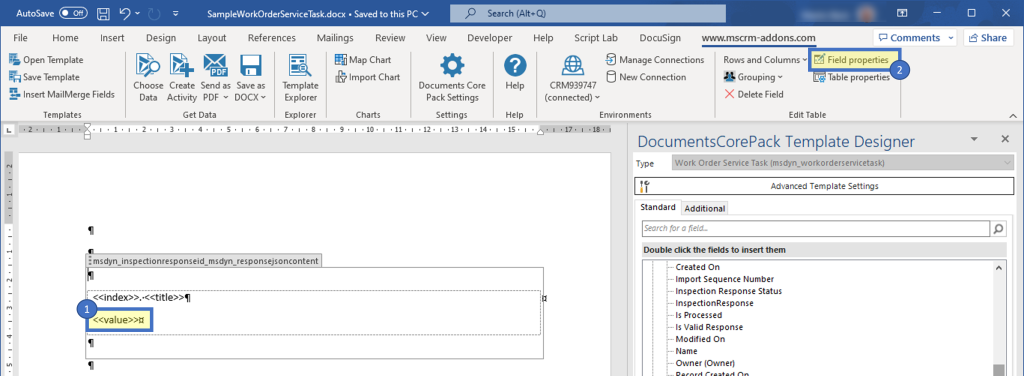The image size is (1024, 376).
Task: Click Save Template in Templates group
Action: (44, 77)
